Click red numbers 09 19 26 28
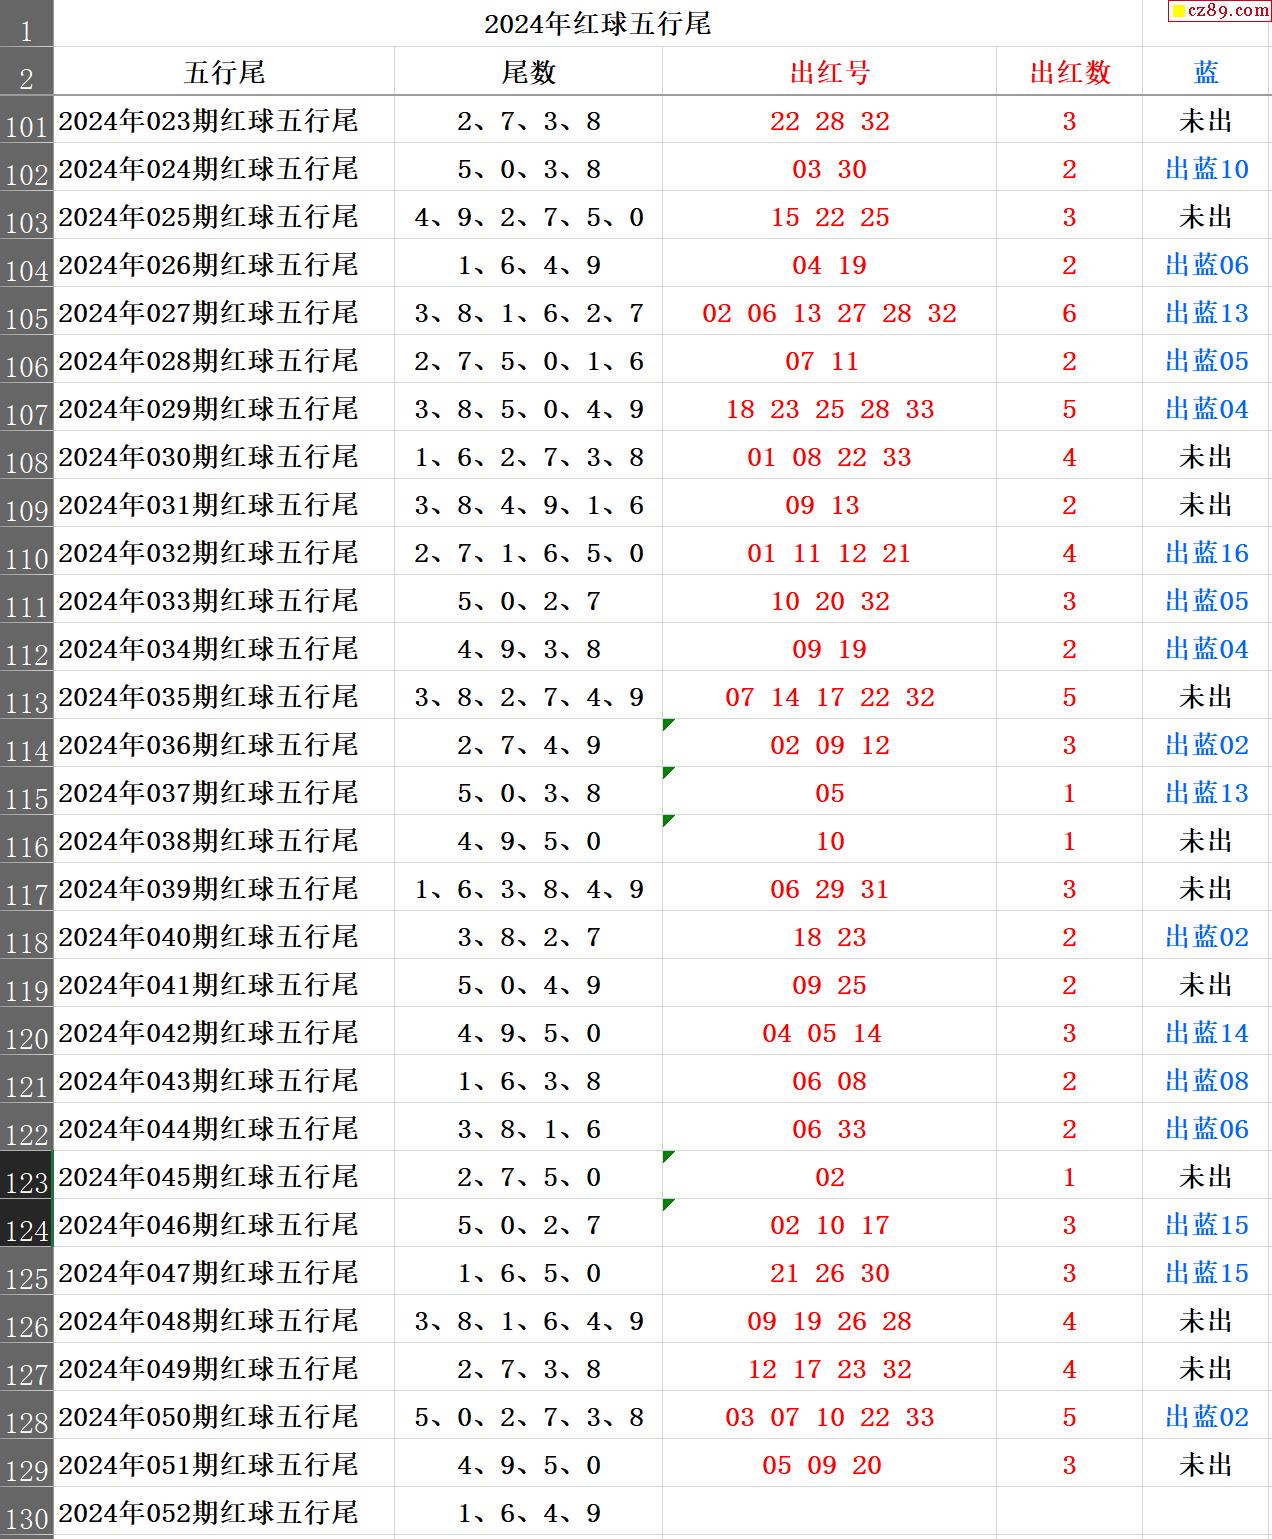1272x1539 pixels. 829,1321
